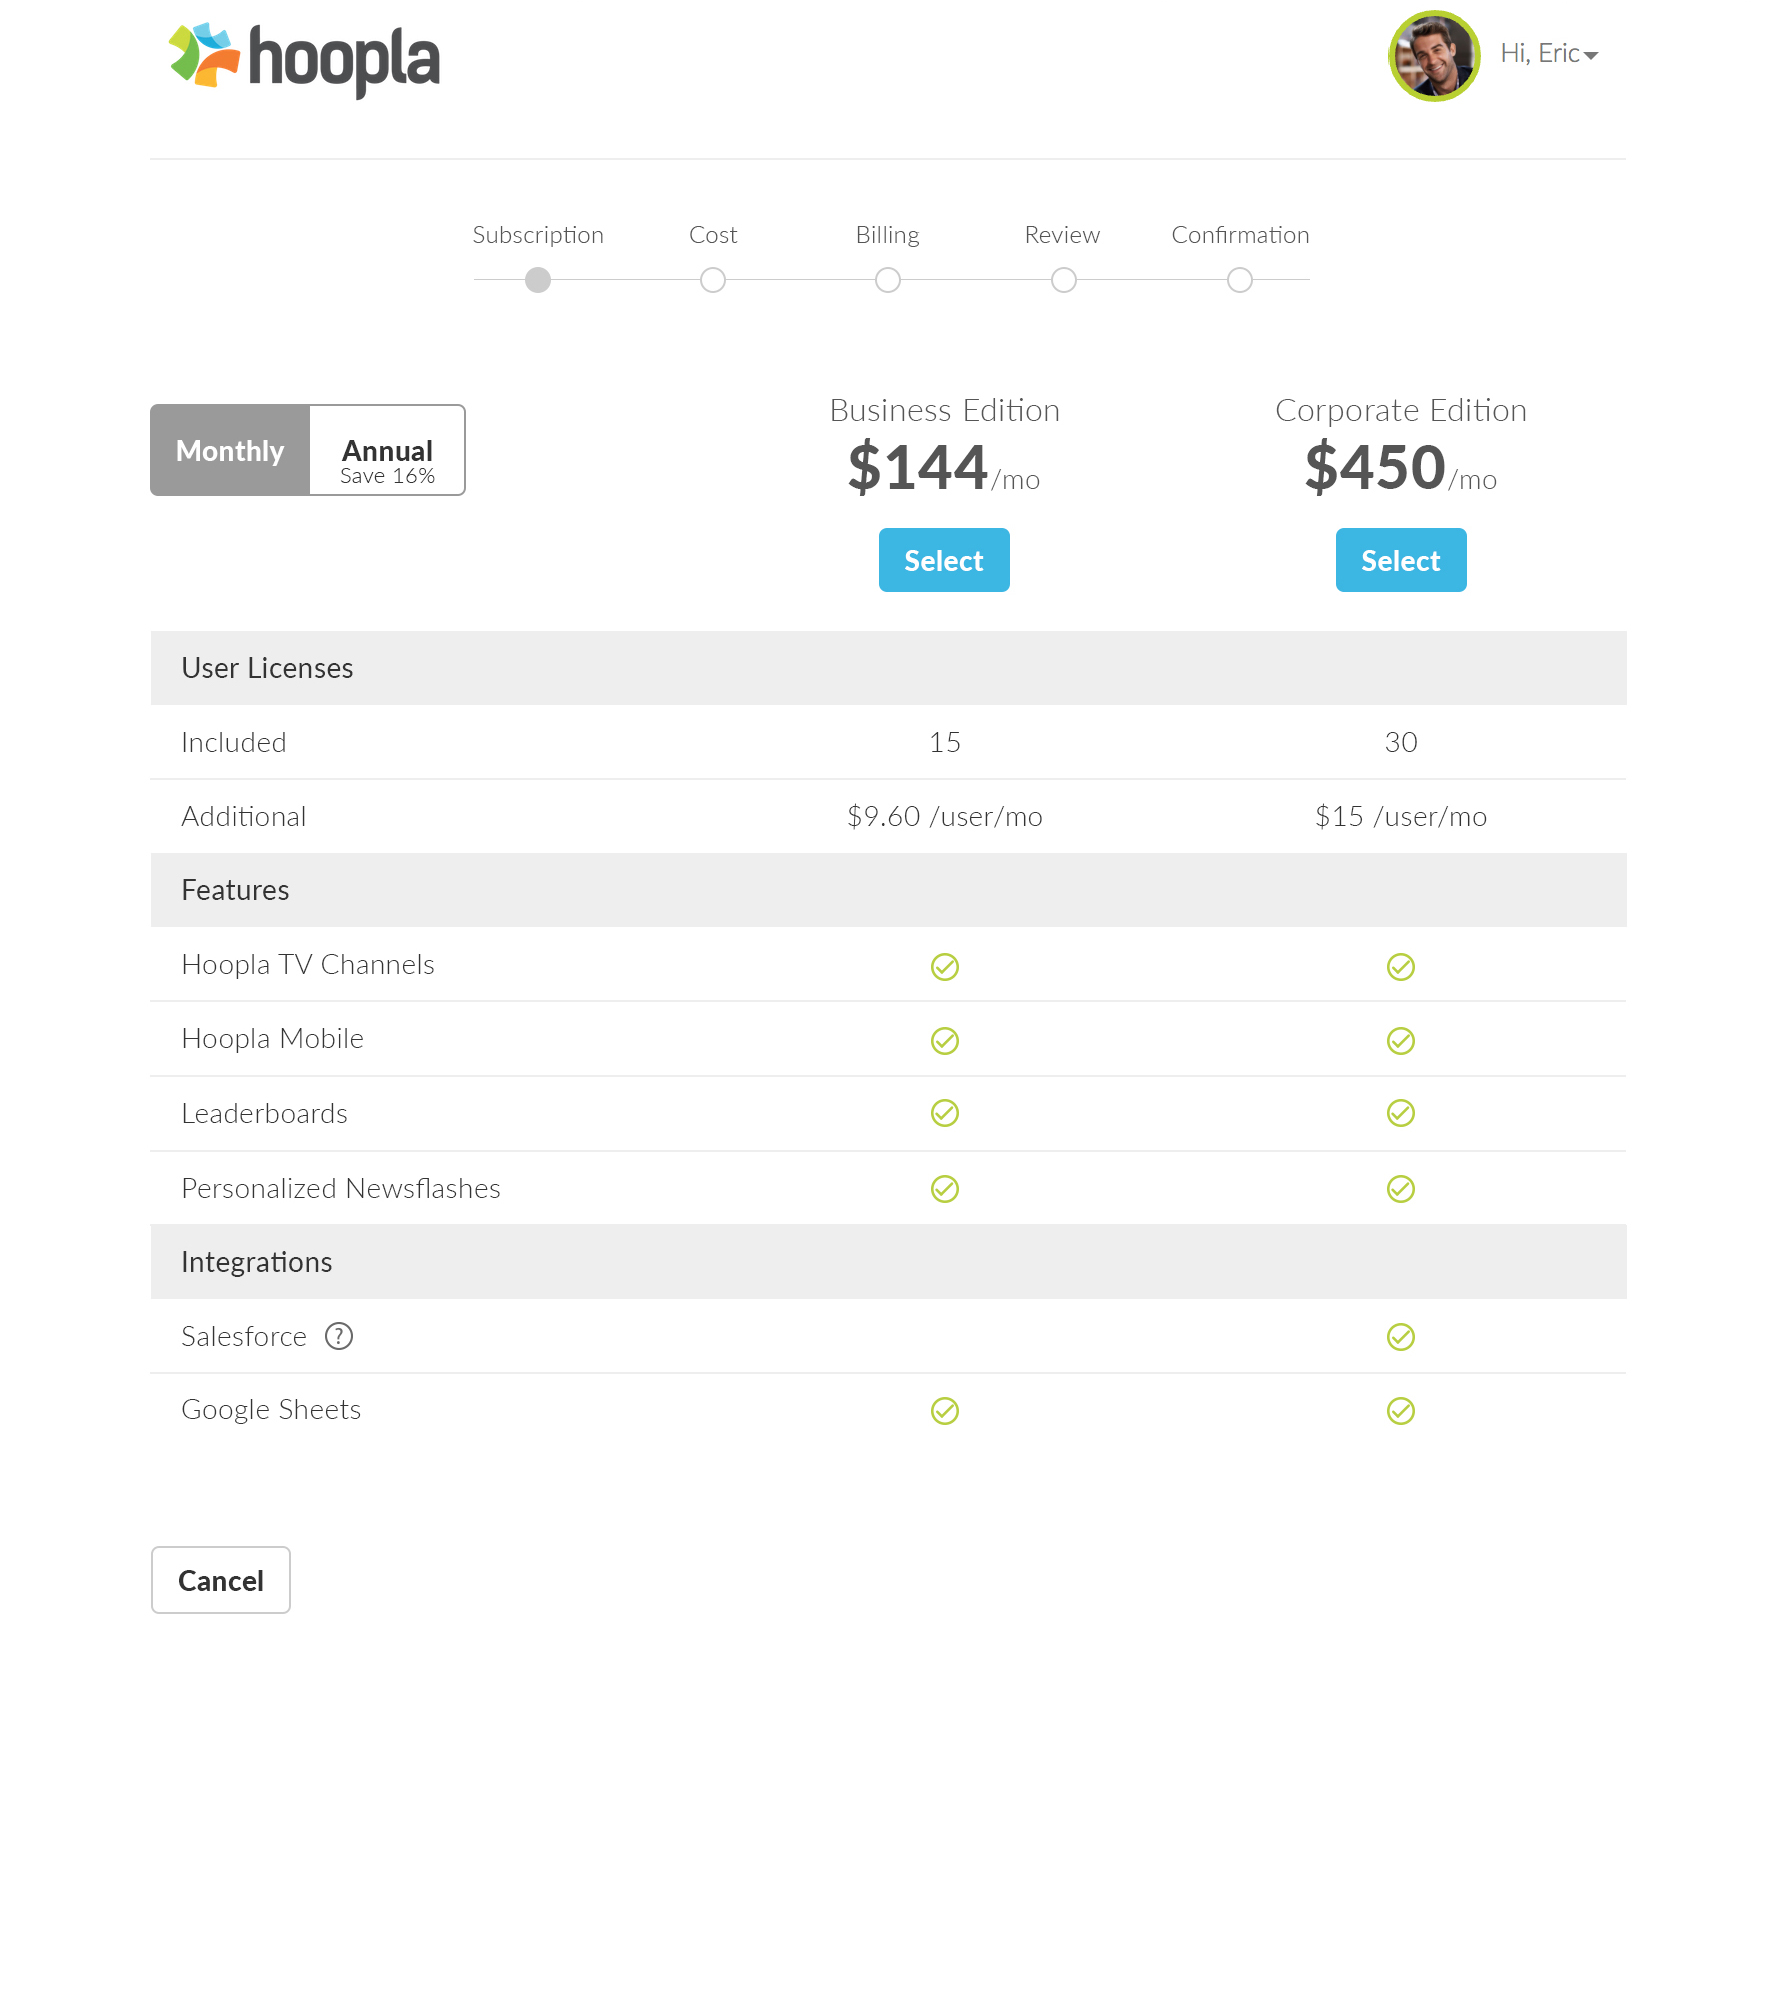Viewport: 1776px width, 1996px height.
Task: Cancel the subscription setup
Action: click(x=220, y=1580)
